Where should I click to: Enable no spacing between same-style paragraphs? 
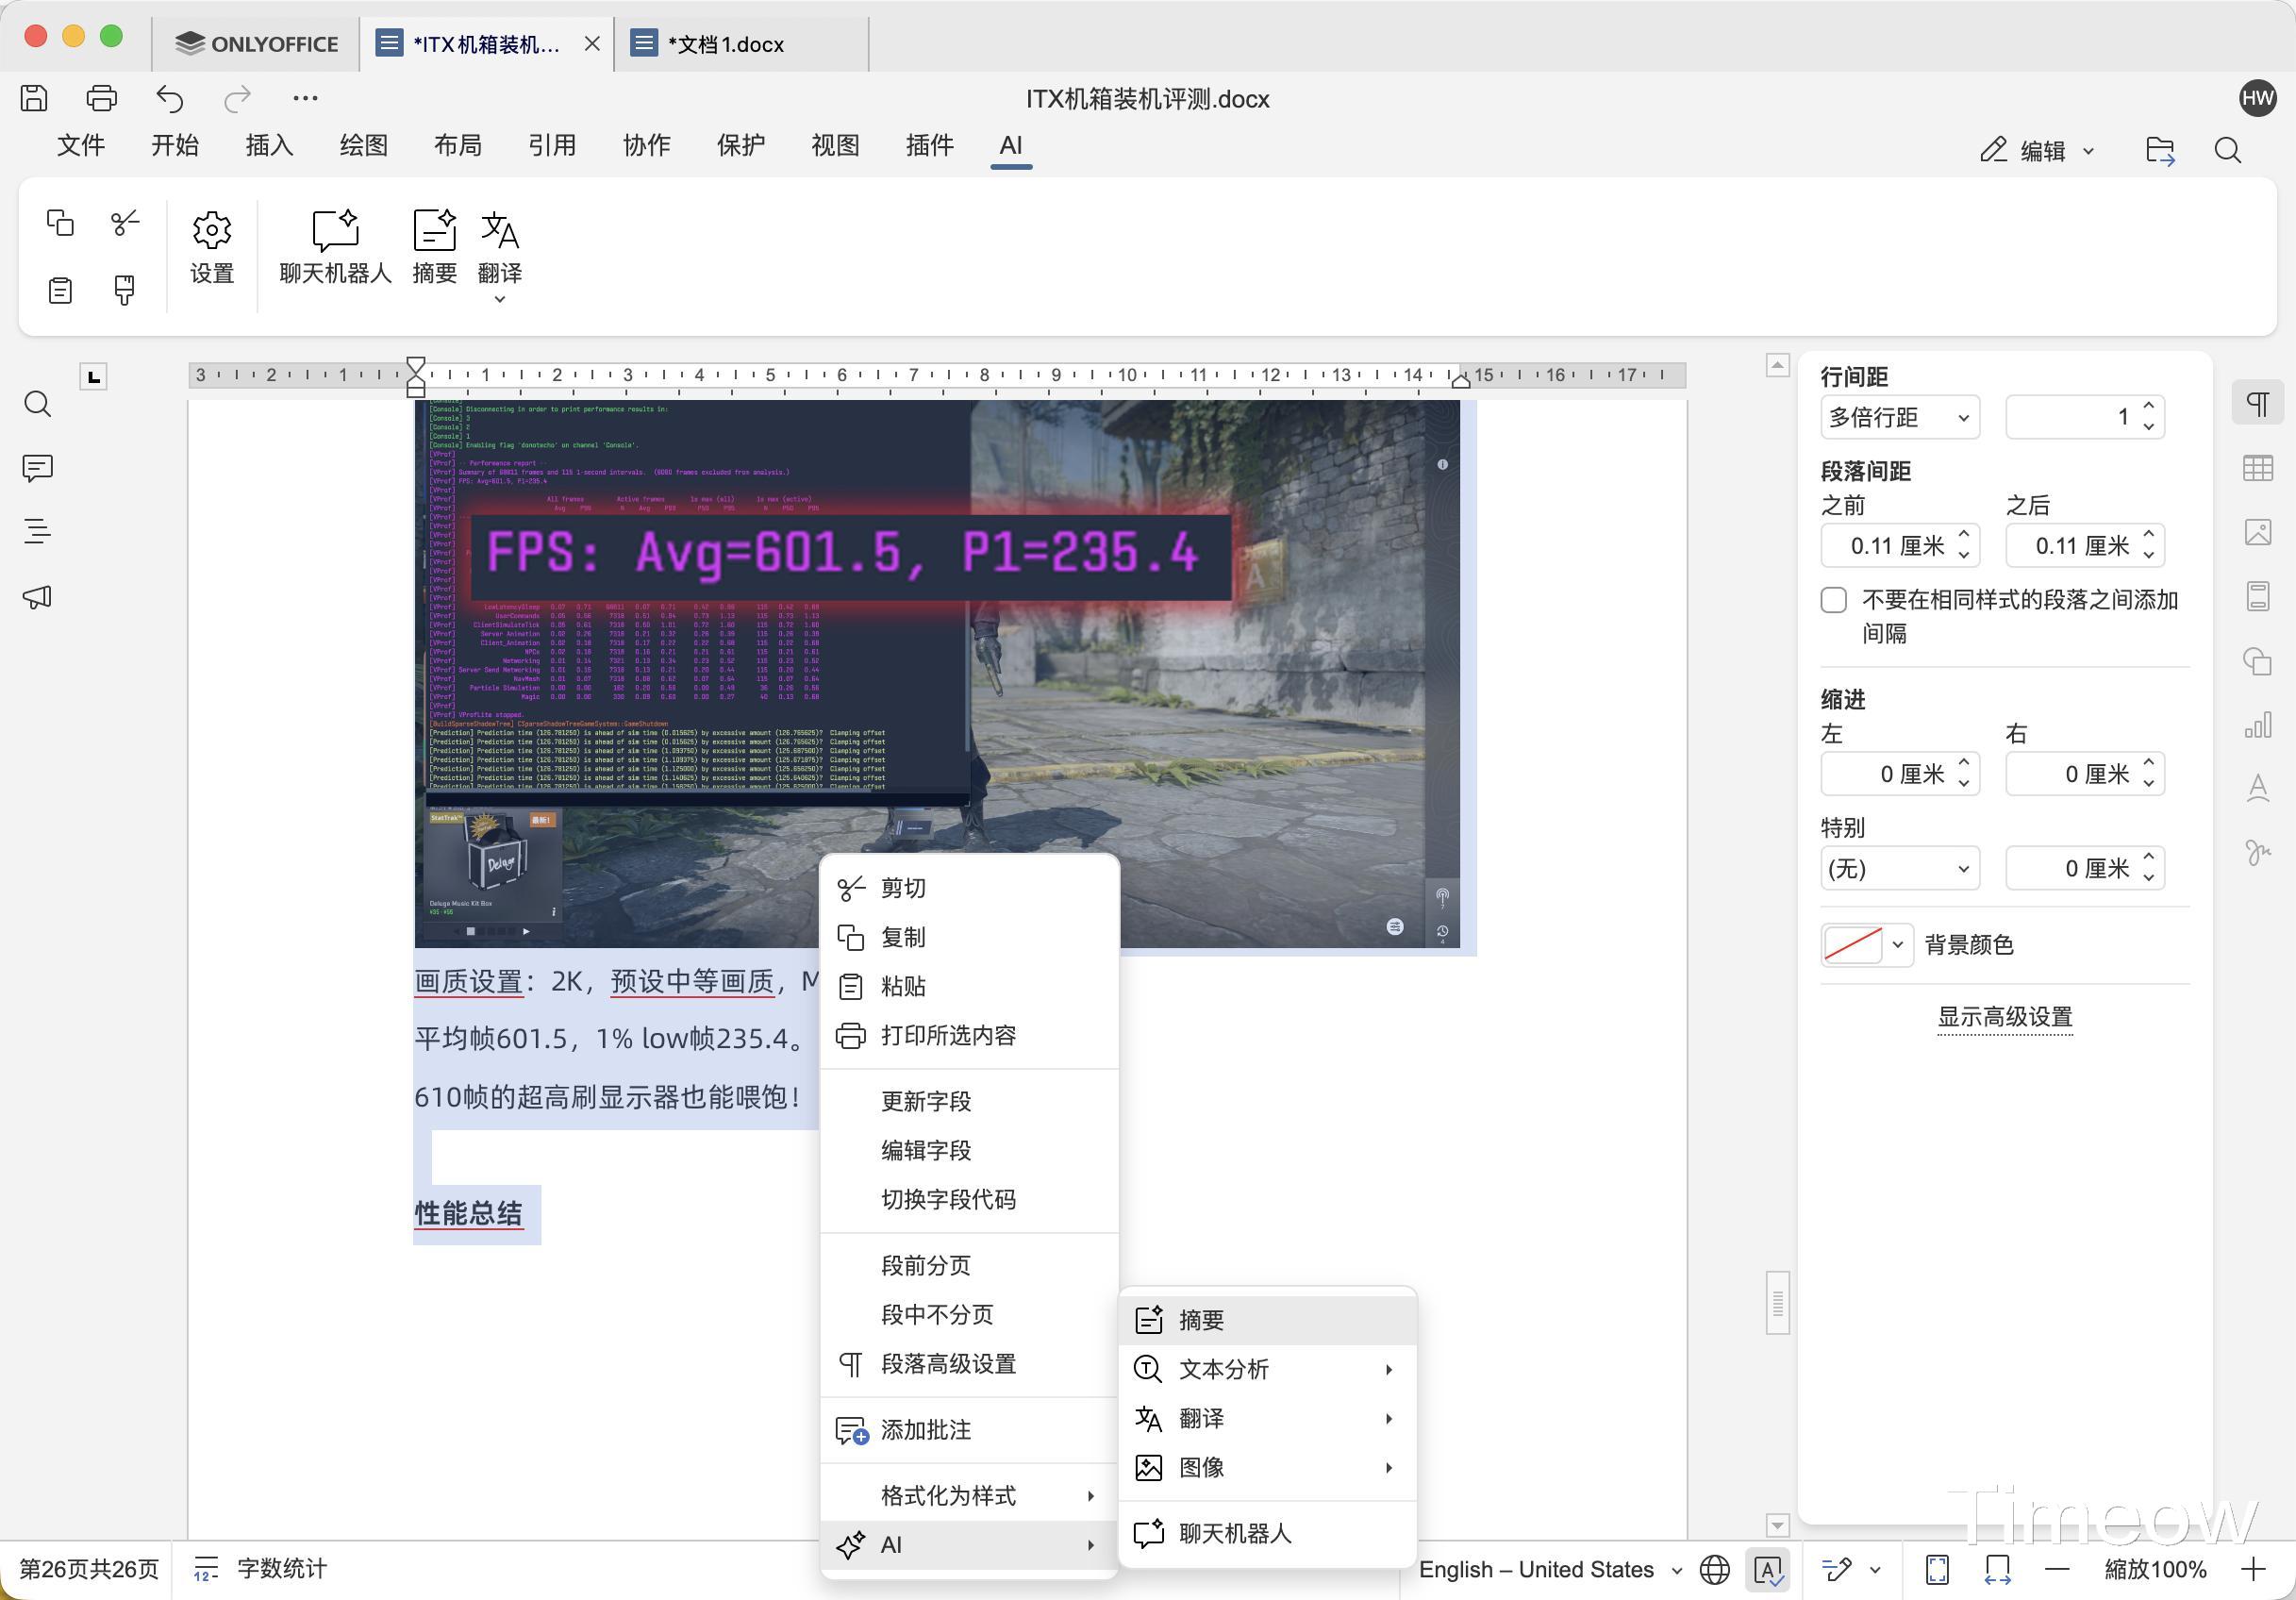(1833, 600)
